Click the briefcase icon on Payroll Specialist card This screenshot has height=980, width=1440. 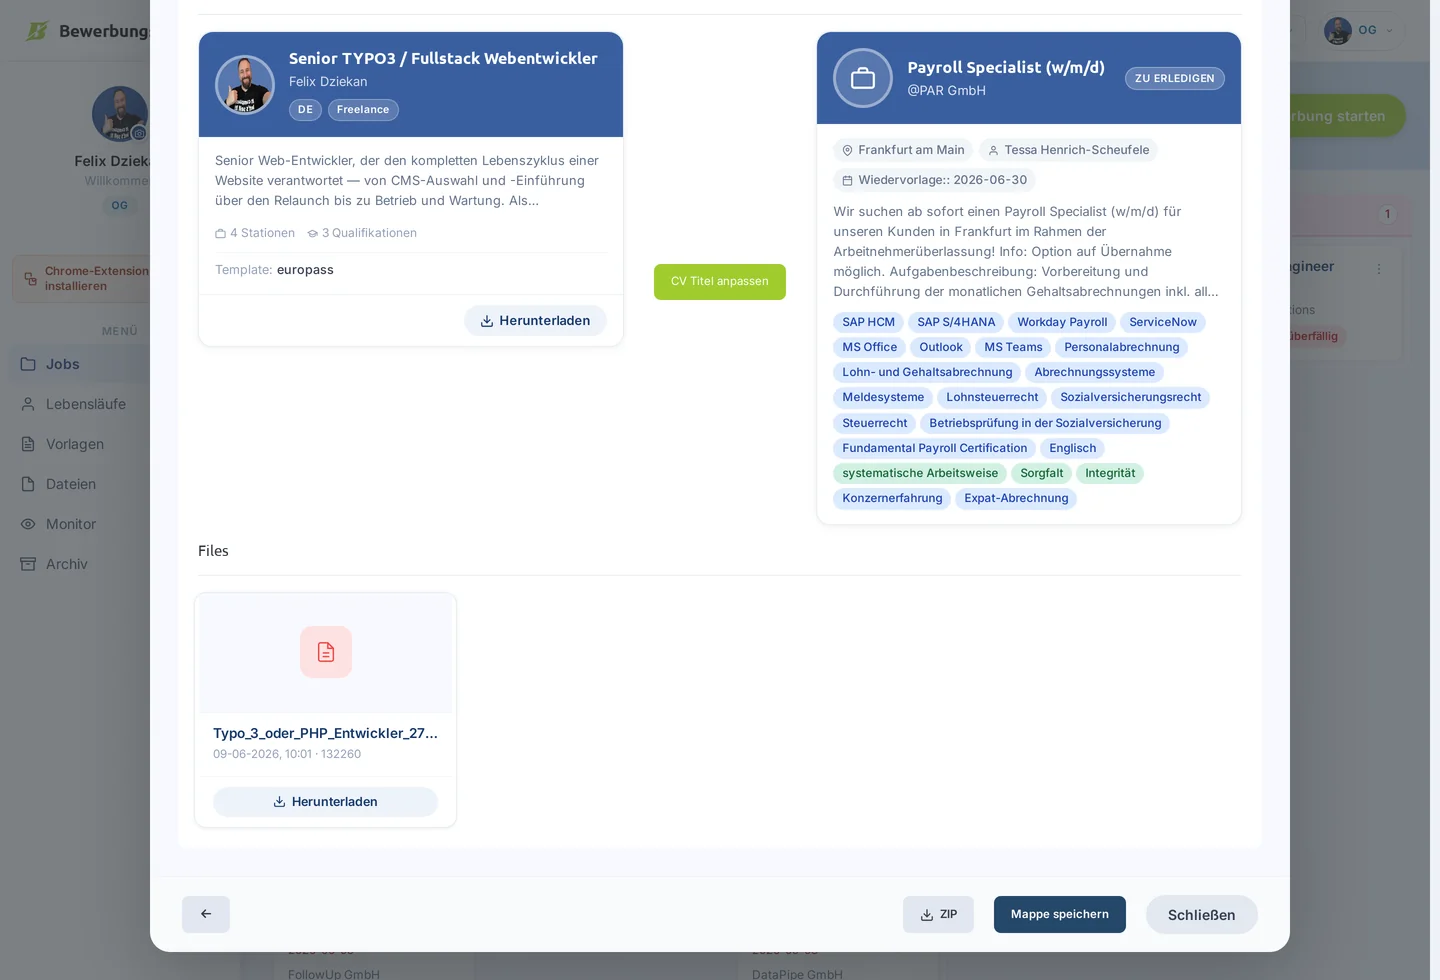point(863,78)
